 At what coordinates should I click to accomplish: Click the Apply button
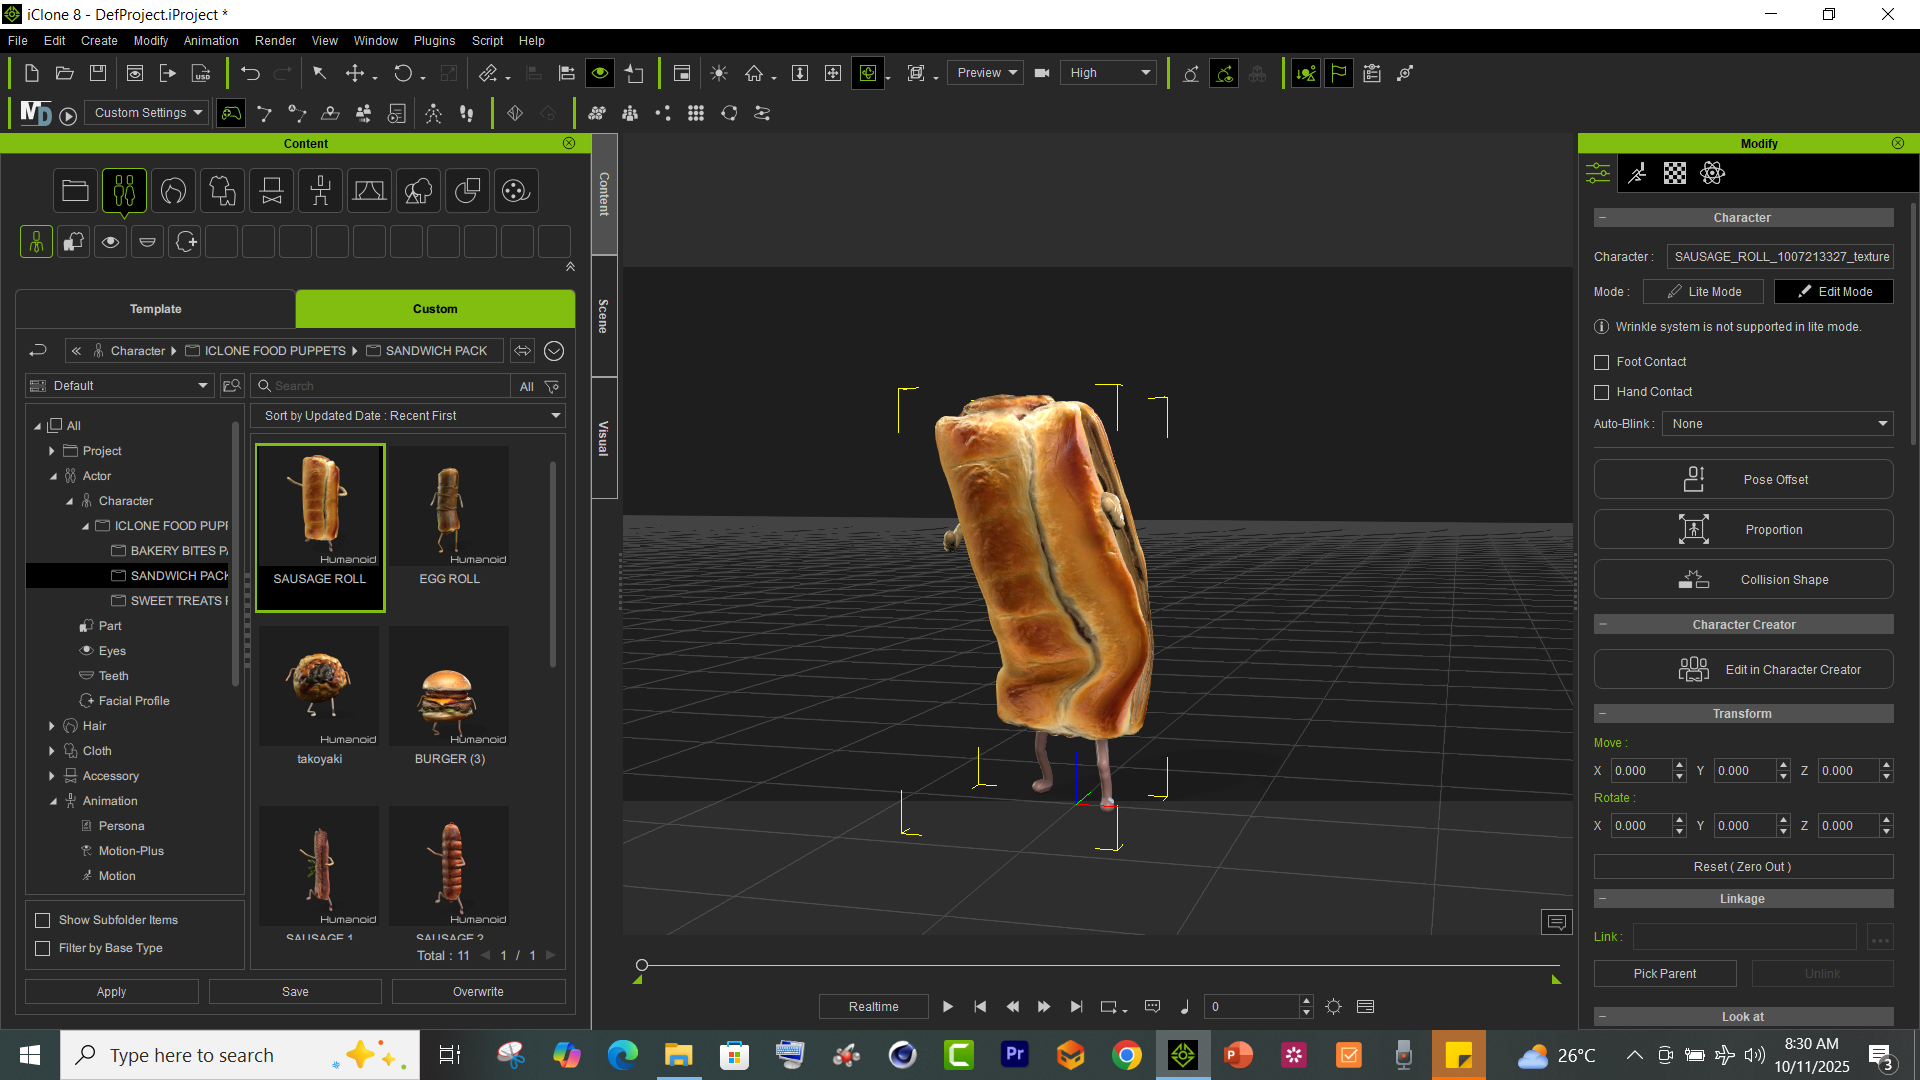pos(112,992)
